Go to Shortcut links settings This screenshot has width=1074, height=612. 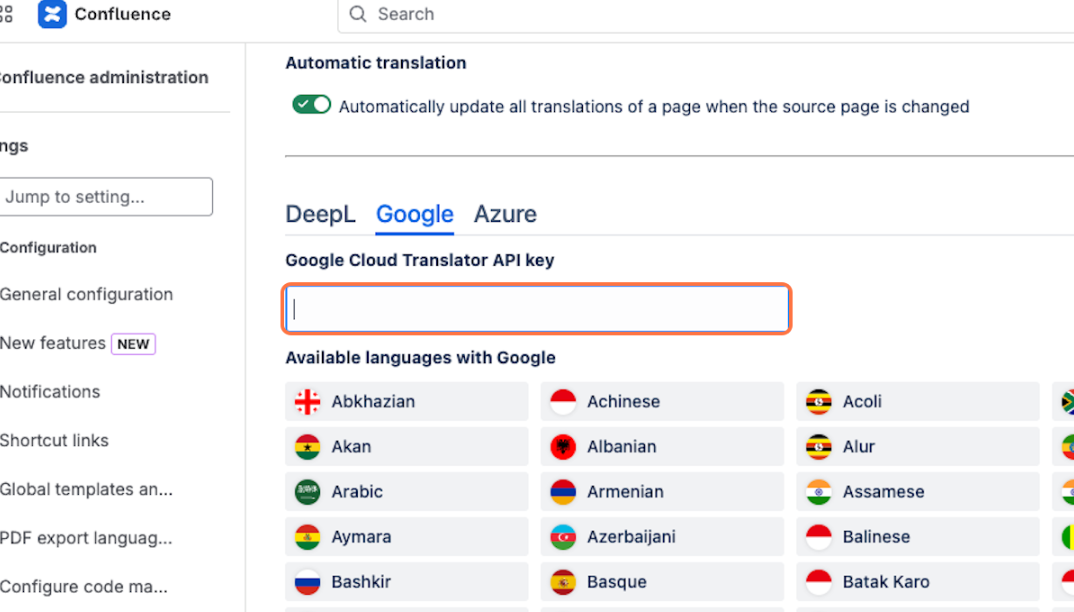[x=54, y=441]
